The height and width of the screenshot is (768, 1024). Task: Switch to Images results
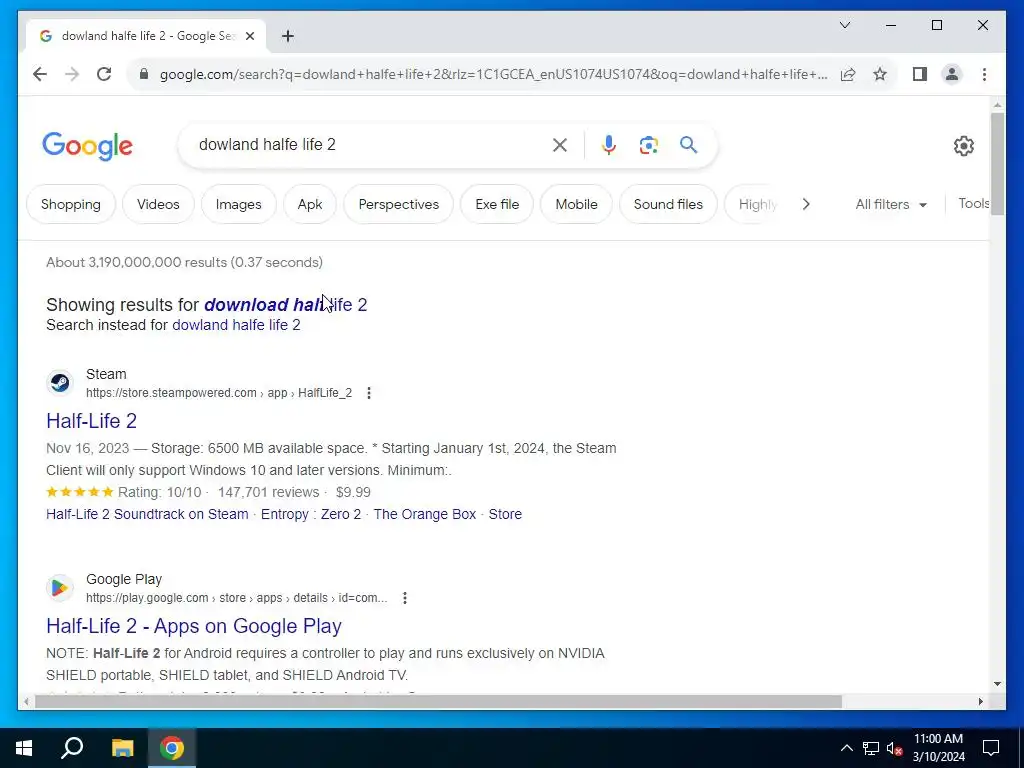coord(238,204)
